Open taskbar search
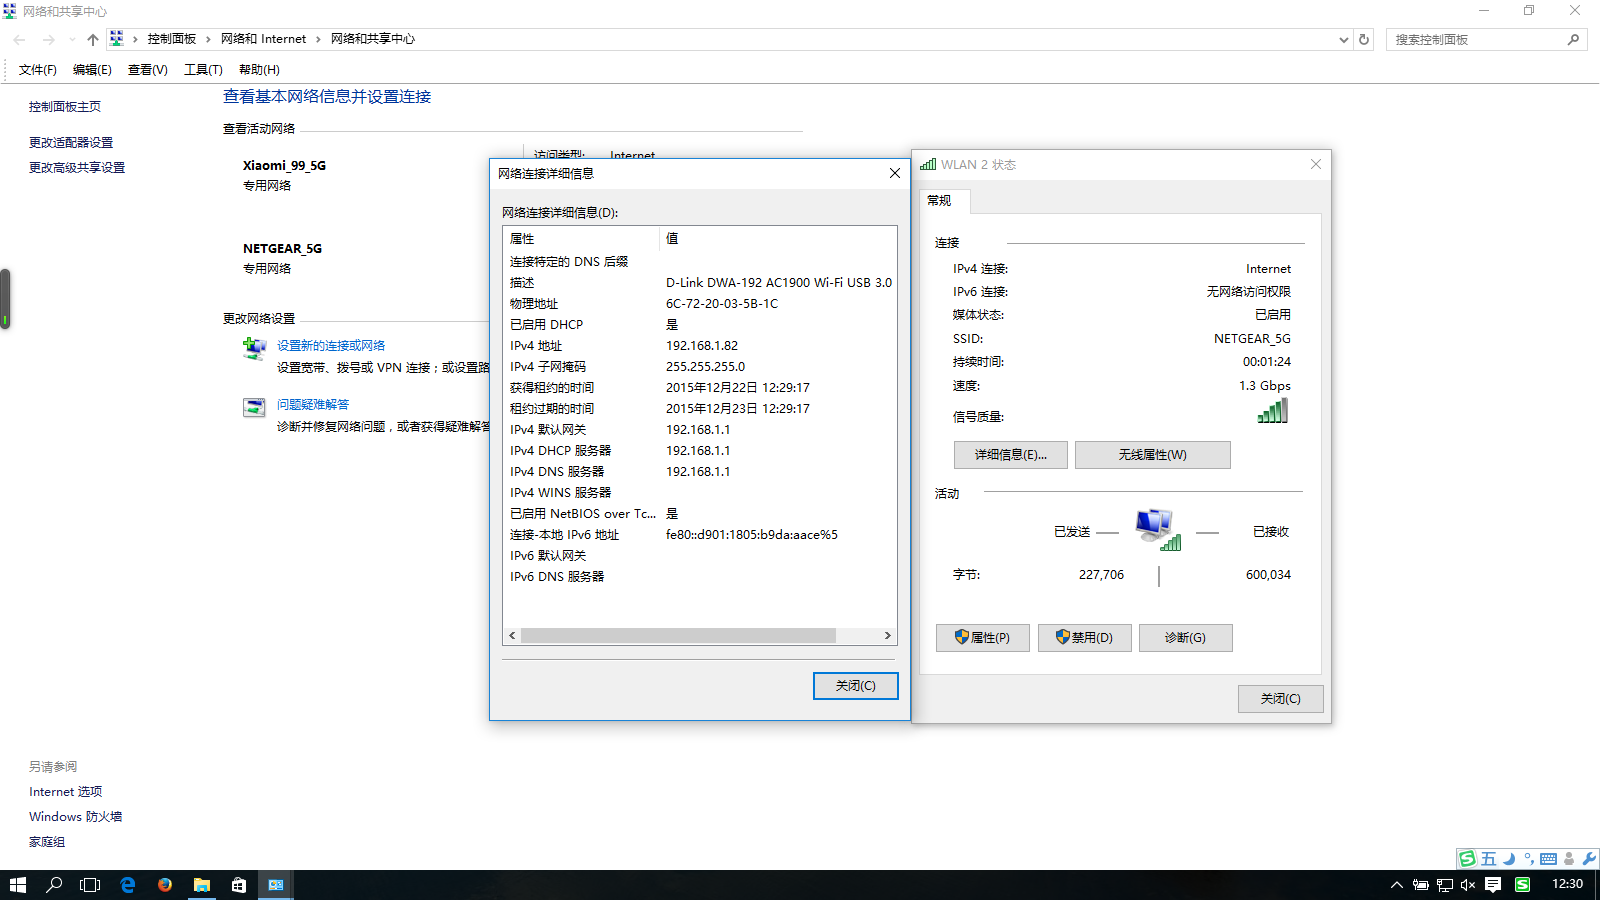 [54, 885]
